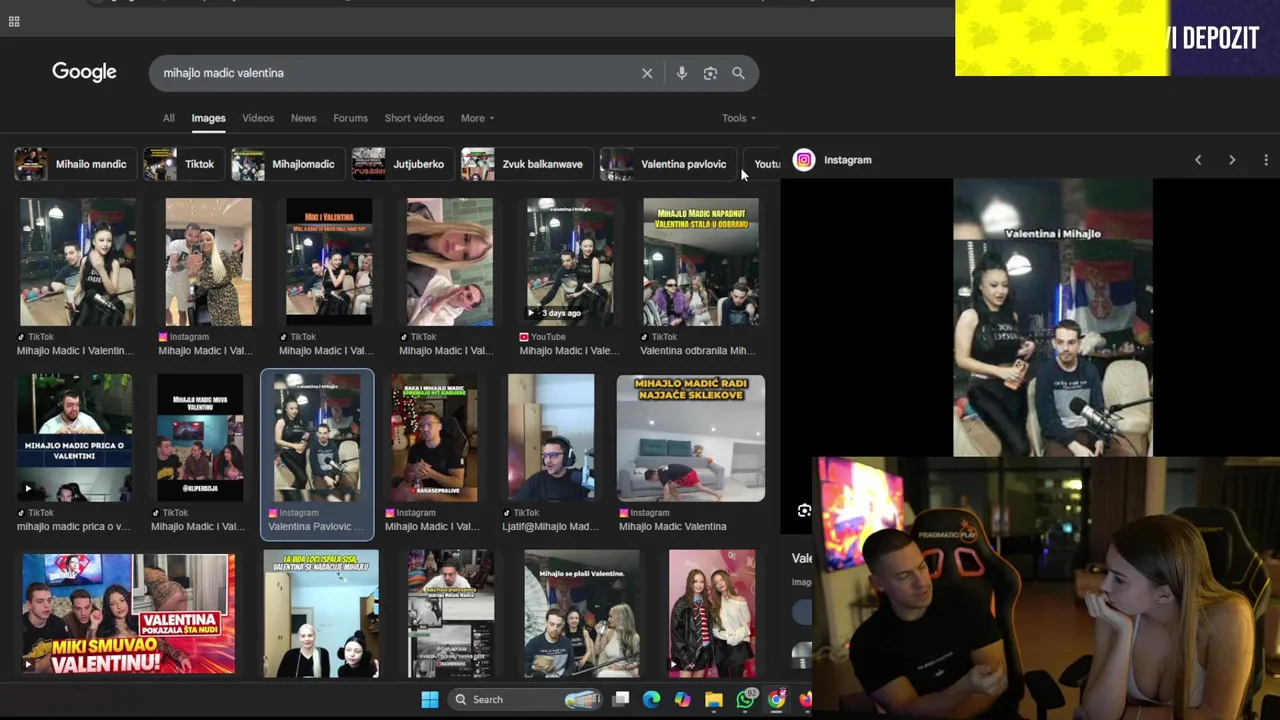1280x720 pixels.
Task: Expand the More search categories dropdown
Action: click(477, 118)
